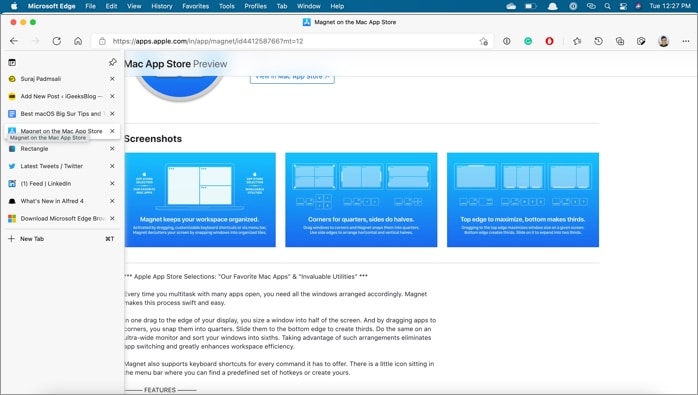The height and width of the screenshot is (395, 698).
Task: Toggle the vertical tabs pane icon
Action: pos(12,62)
